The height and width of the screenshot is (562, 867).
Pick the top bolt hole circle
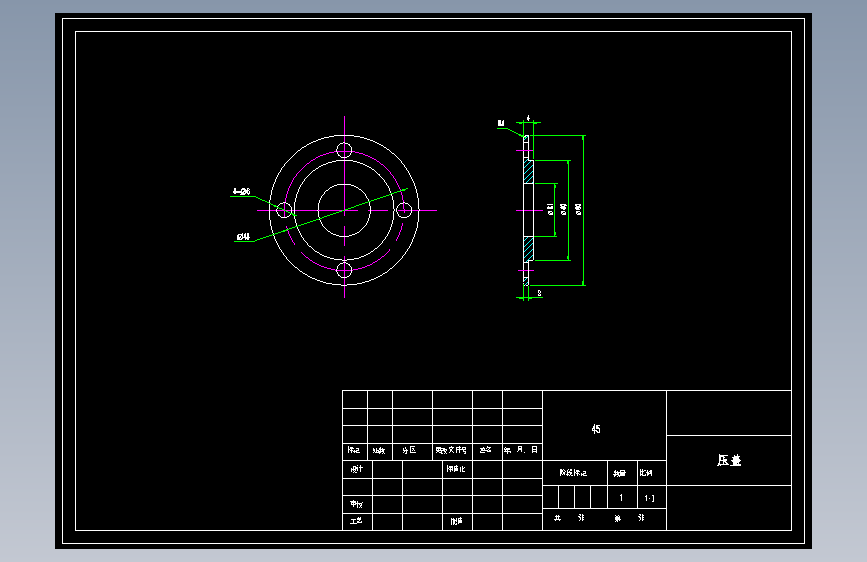click(344, 150)
